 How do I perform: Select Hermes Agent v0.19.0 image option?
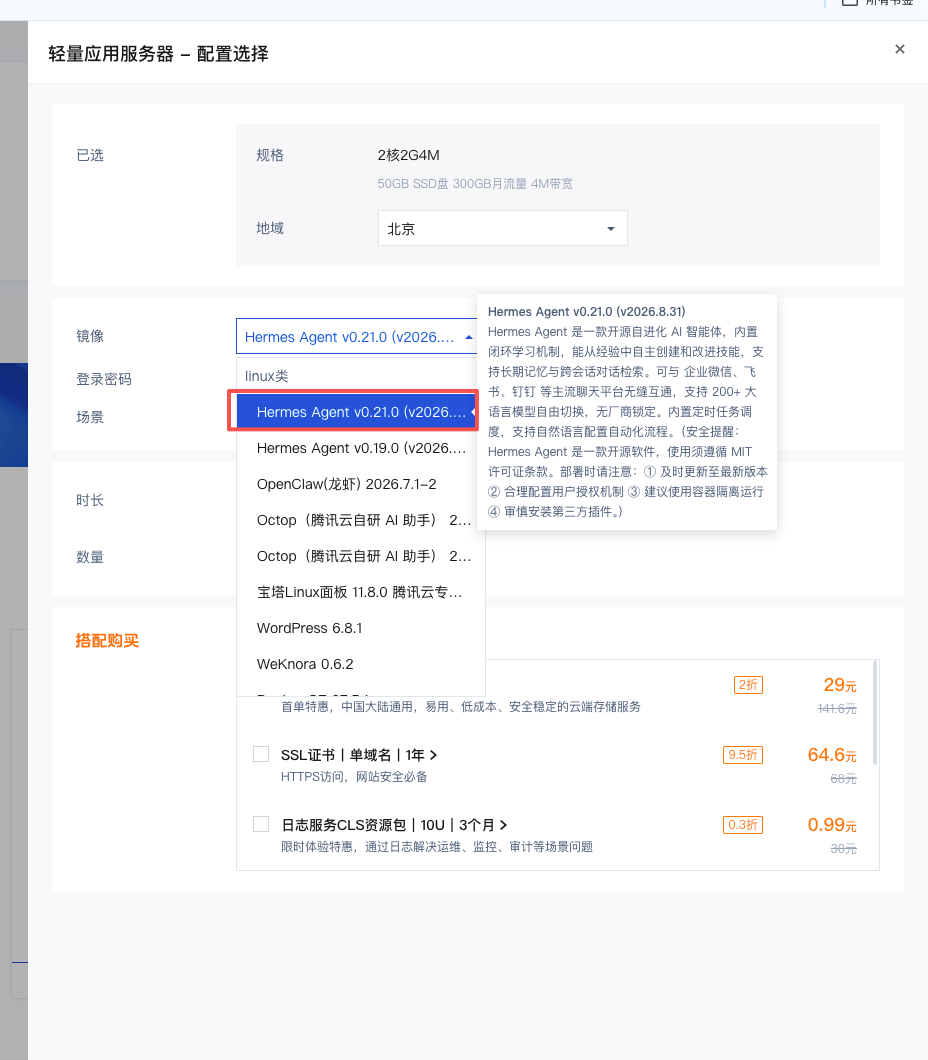(361, 448)
